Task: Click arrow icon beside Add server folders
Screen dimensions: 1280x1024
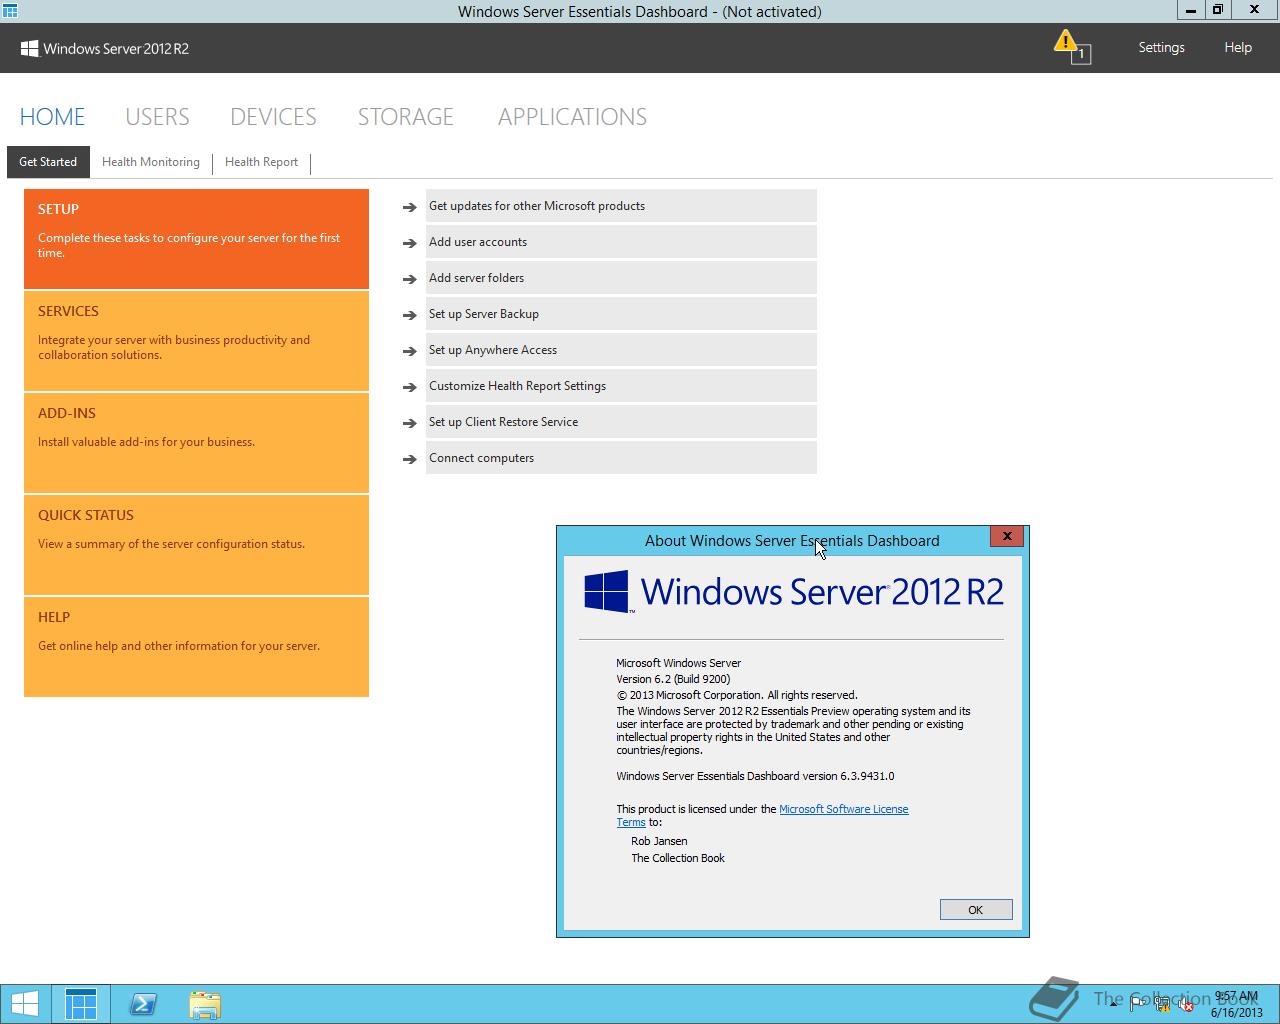Action: (409, 279)
